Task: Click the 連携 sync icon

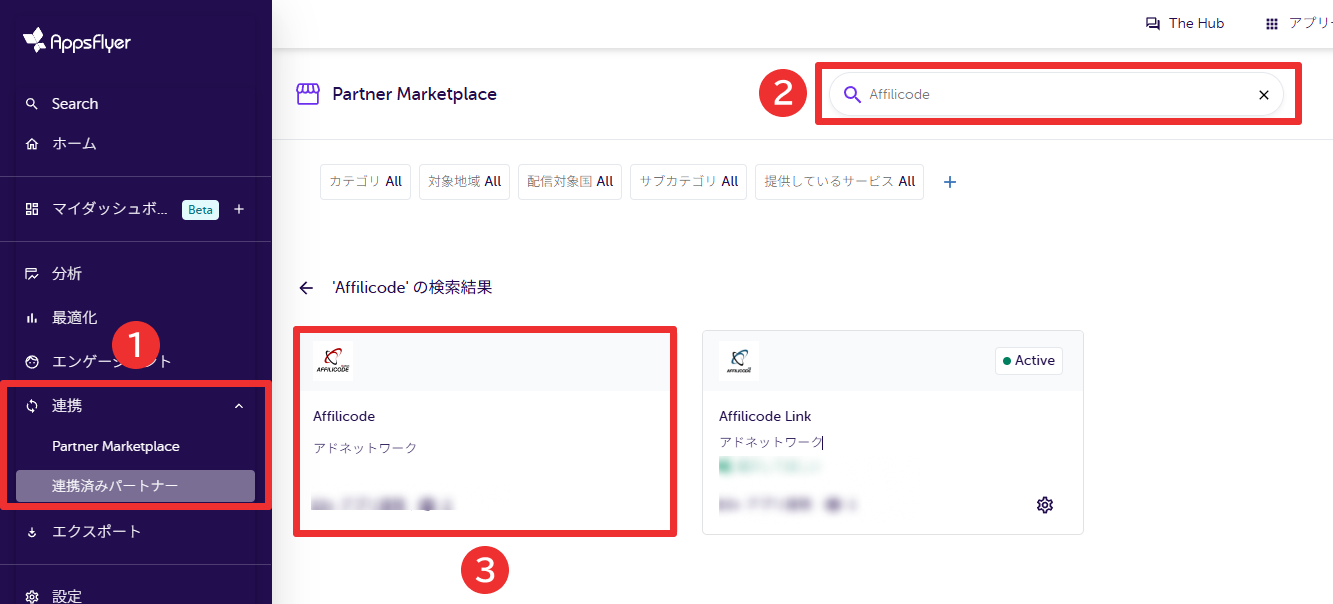Action: coord(32,406)
